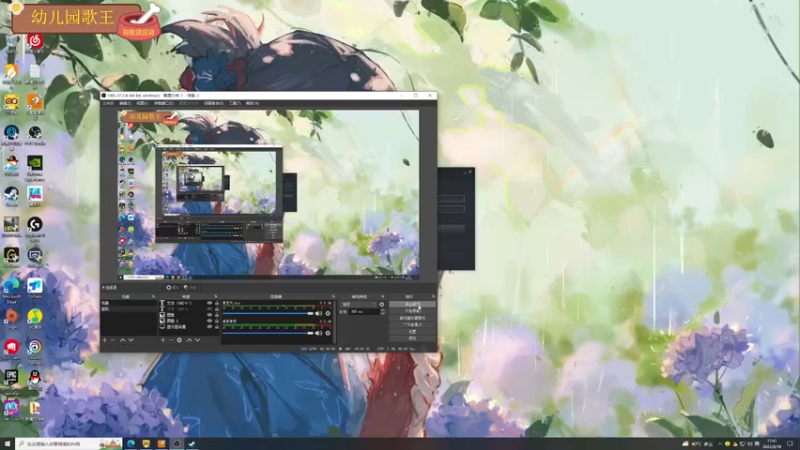
Task: Open Microsoft Edge from the taskbar
Action: (131, 444)
